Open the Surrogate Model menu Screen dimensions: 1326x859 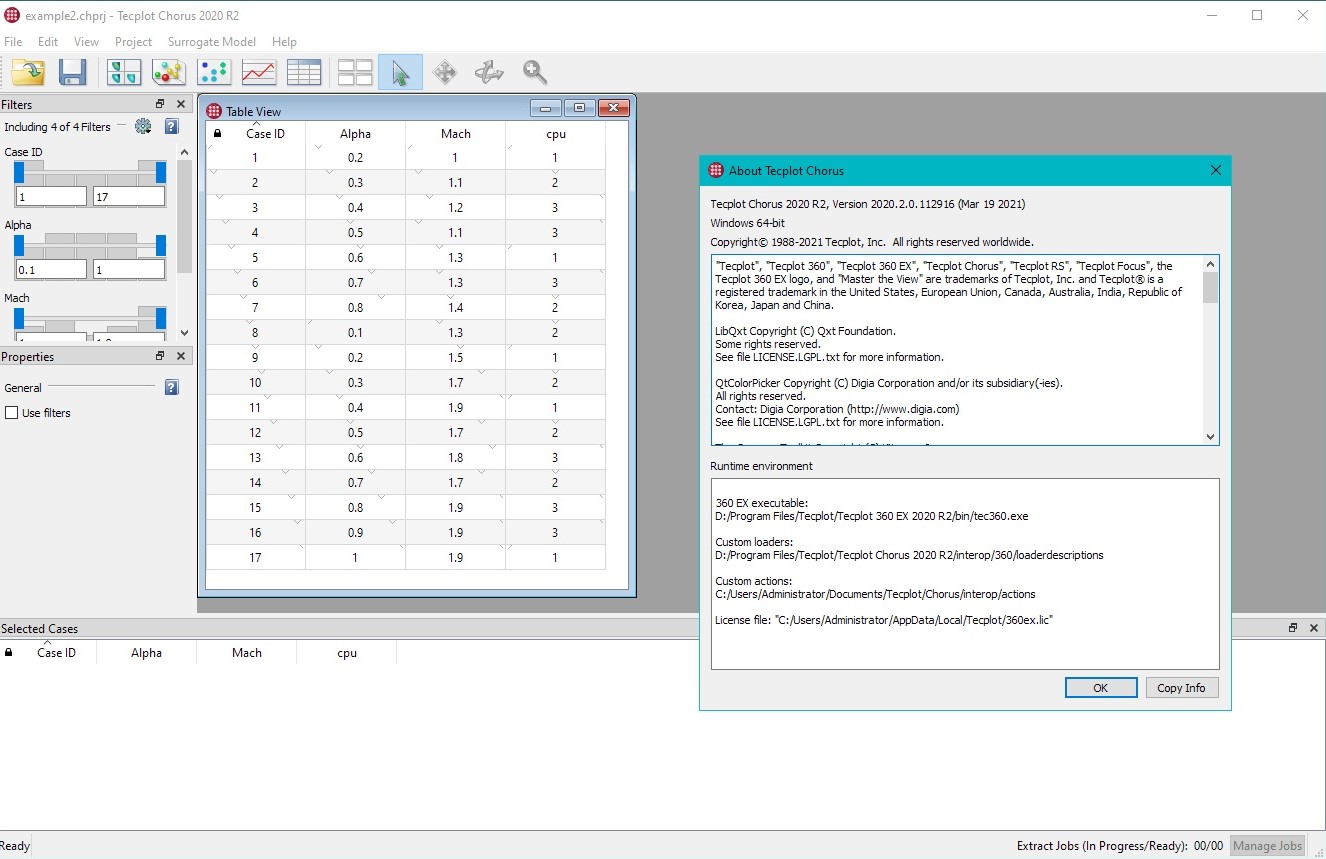point(212,42)
